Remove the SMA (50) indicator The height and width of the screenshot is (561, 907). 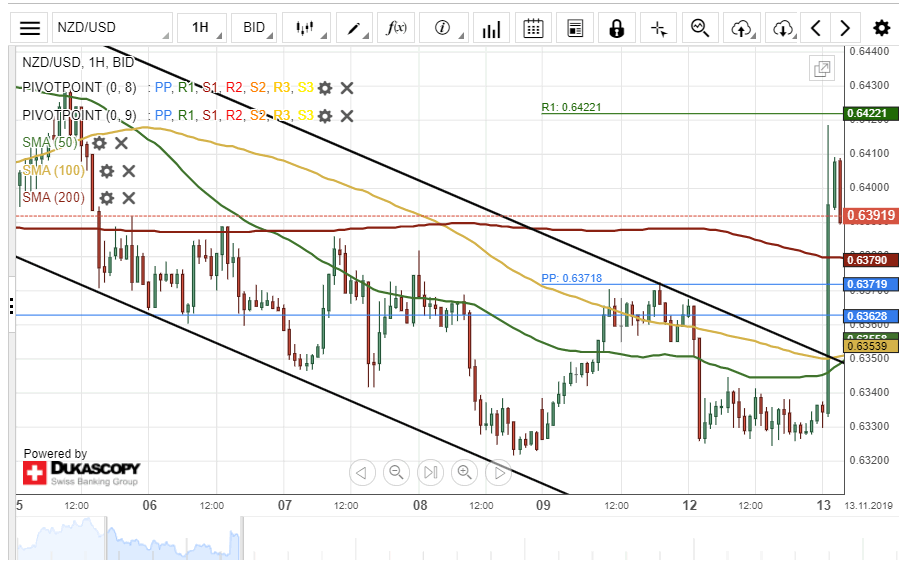click(x=121, y=143)
